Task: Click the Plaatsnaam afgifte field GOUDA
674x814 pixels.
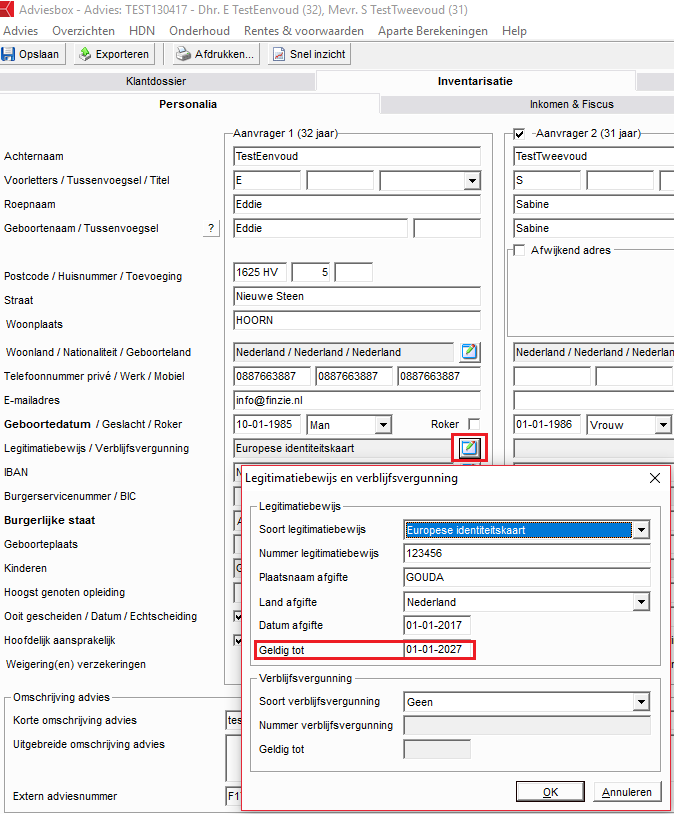Action: coord(527,577)
